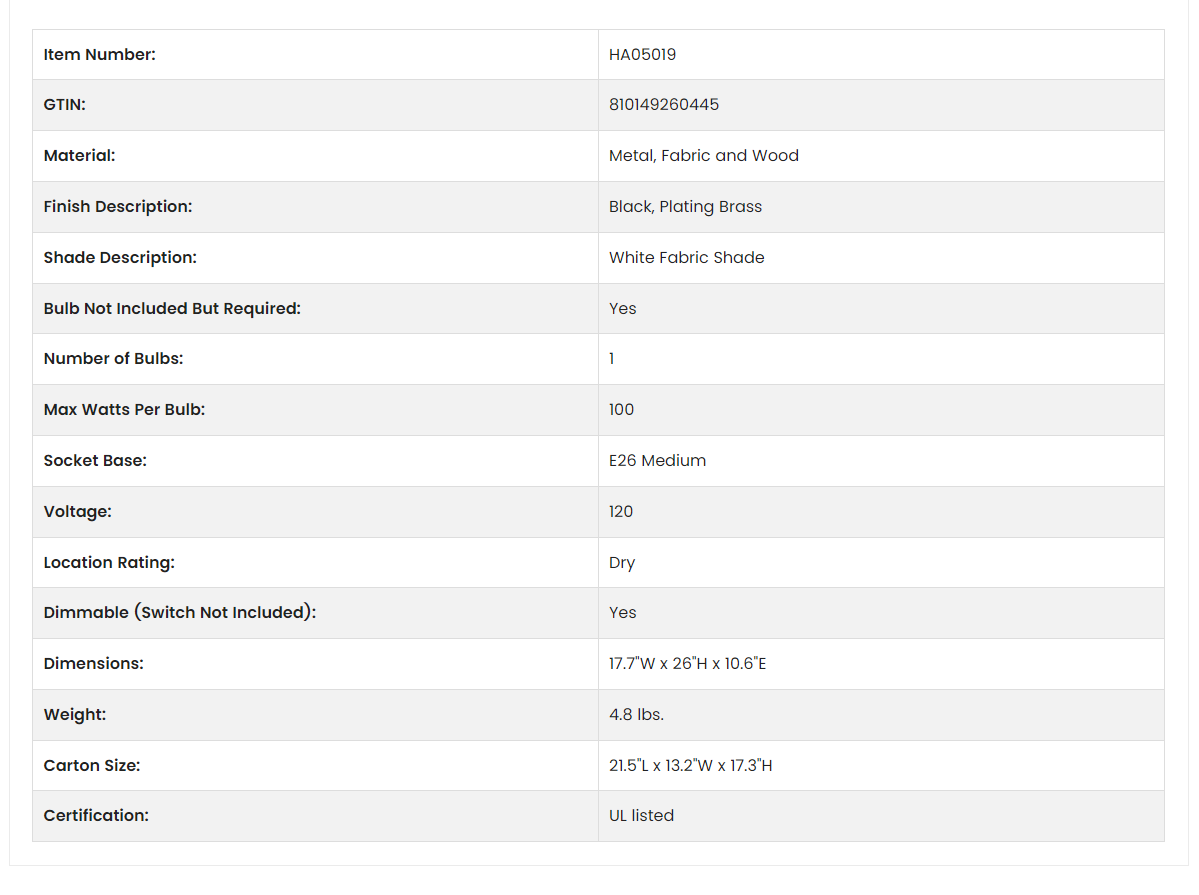Viewport: 1199px width, 895px height.
Task: Click the GTIN value 810149260445
Action: pos(664,105)
